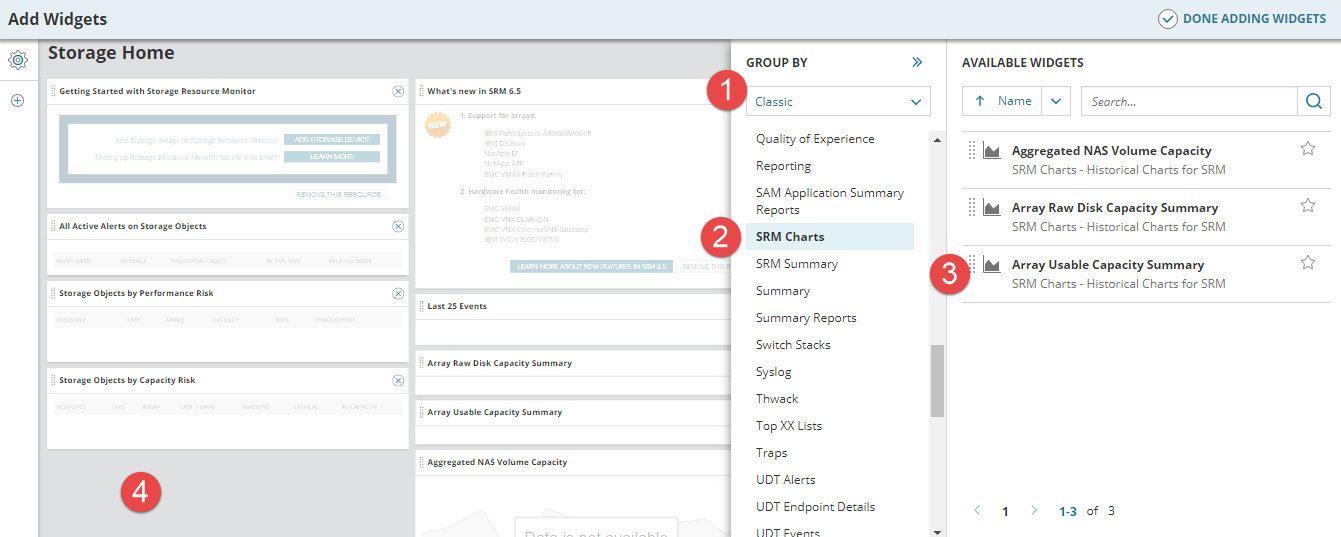Toggle ascending sort by Name button
1341x537 pixels.
(1002, 101)
